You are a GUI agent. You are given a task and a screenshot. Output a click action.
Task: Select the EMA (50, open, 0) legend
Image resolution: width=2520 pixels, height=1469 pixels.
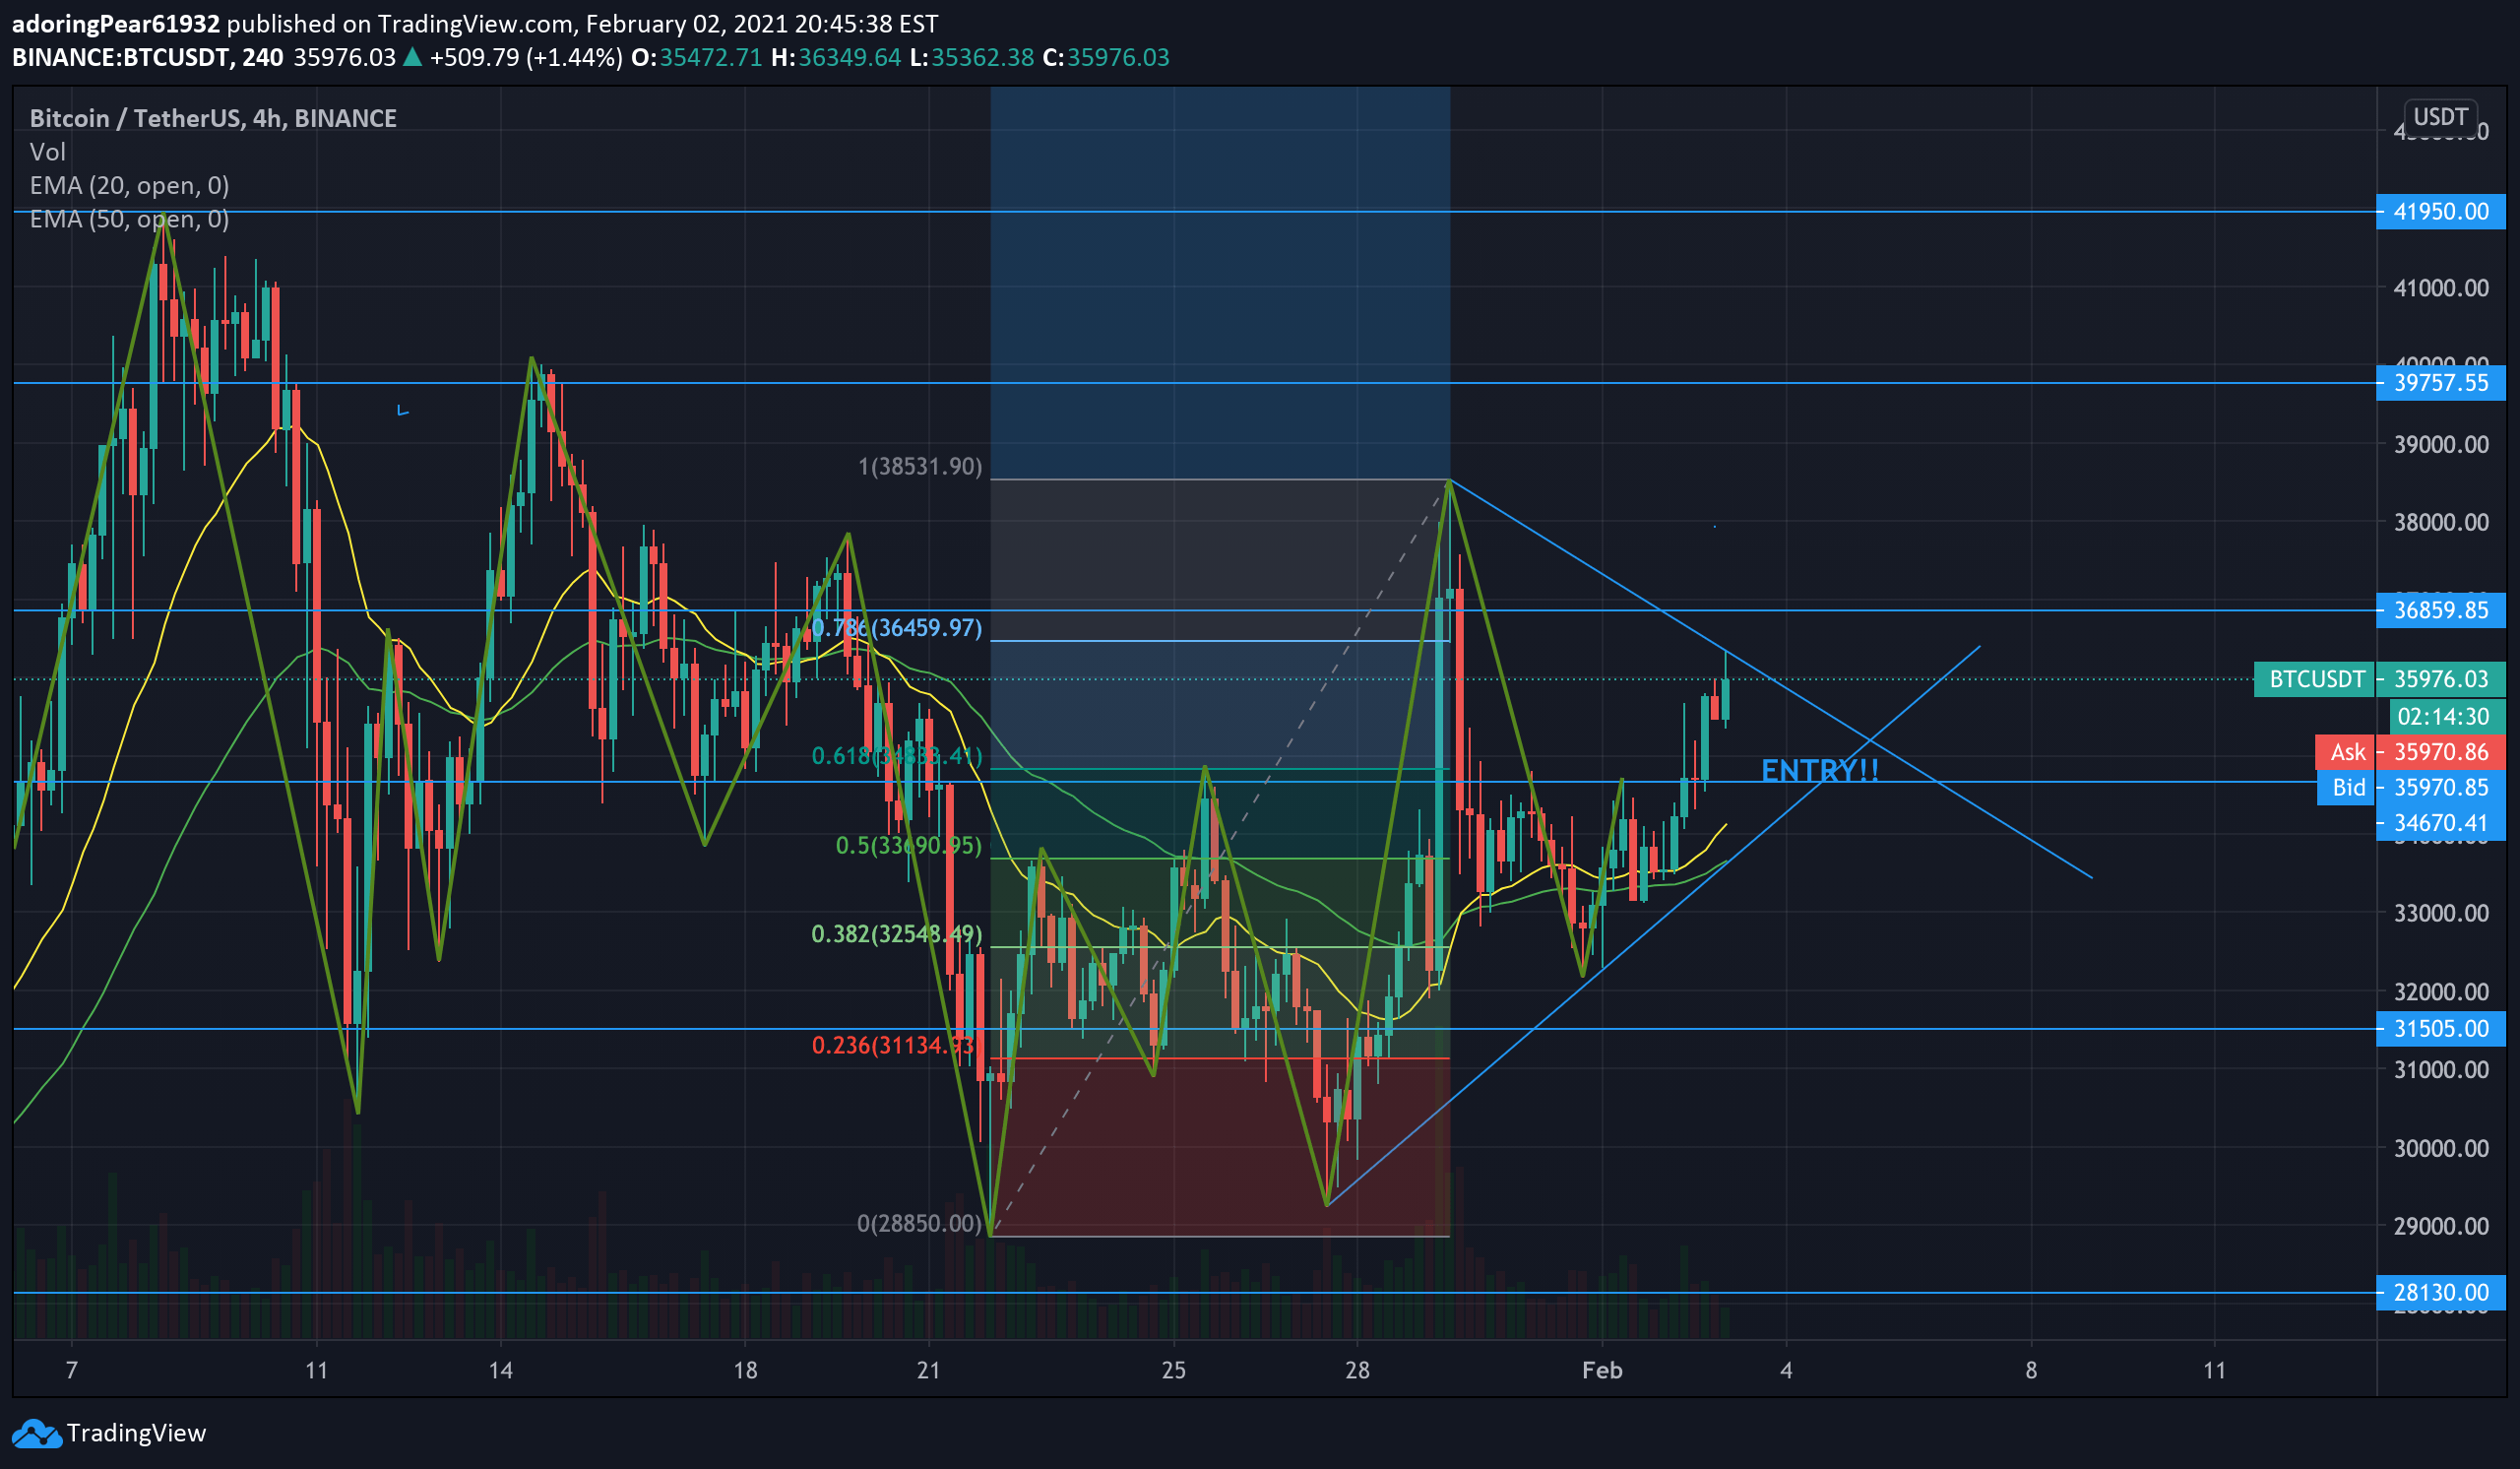(x=129, y=219)
